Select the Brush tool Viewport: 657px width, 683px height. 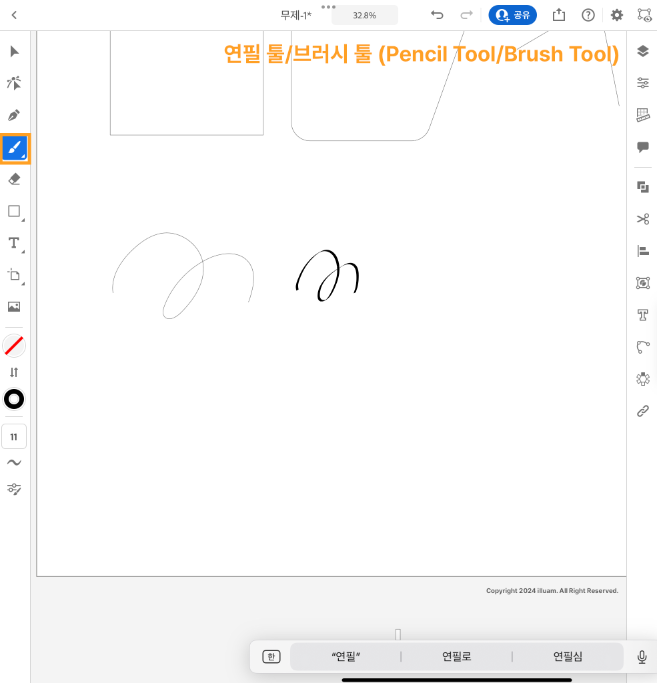(x=15, y=148)
